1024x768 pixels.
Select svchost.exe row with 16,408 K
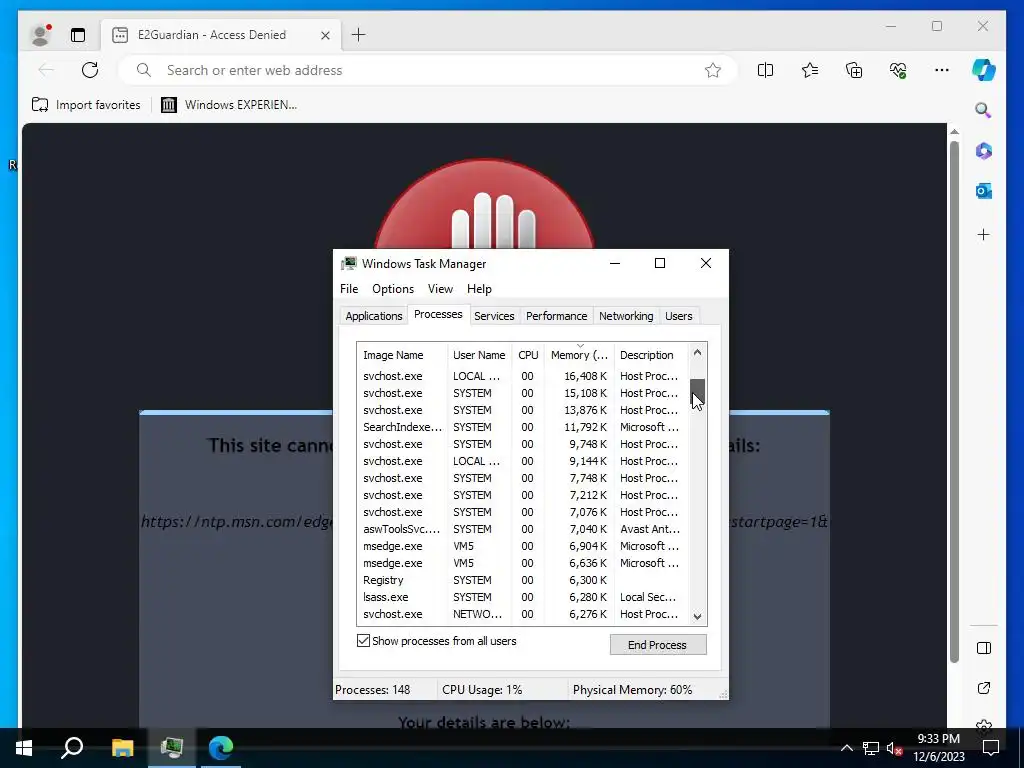coord(522,376)
